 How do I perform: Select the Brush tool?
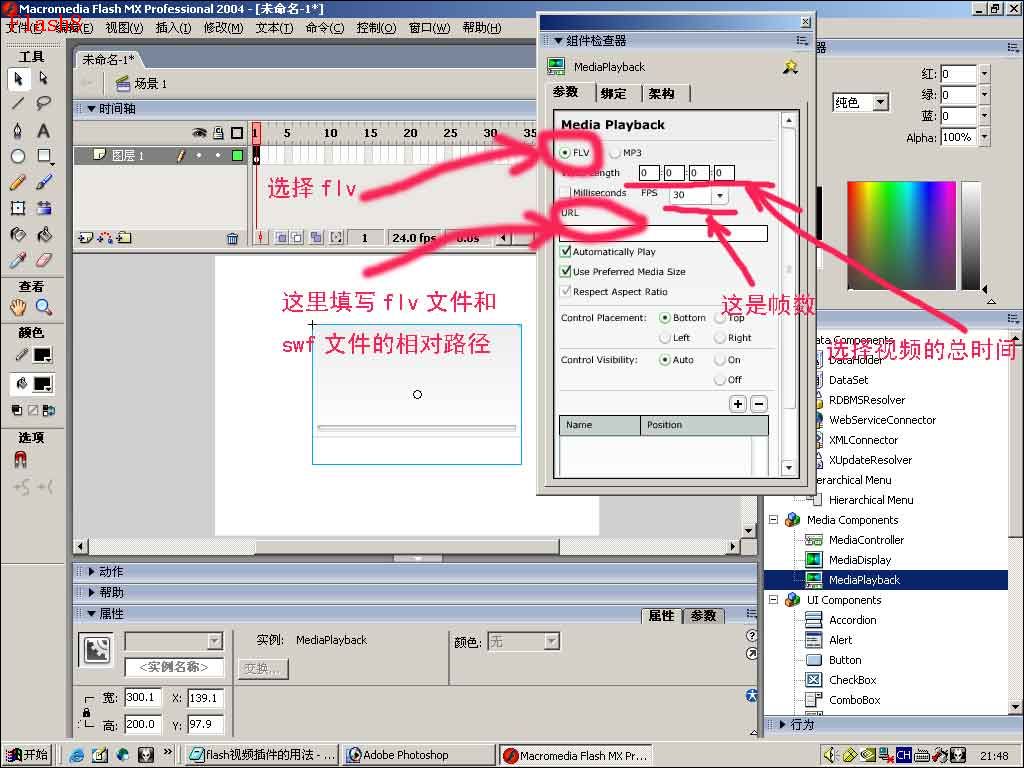pos(44,182)
